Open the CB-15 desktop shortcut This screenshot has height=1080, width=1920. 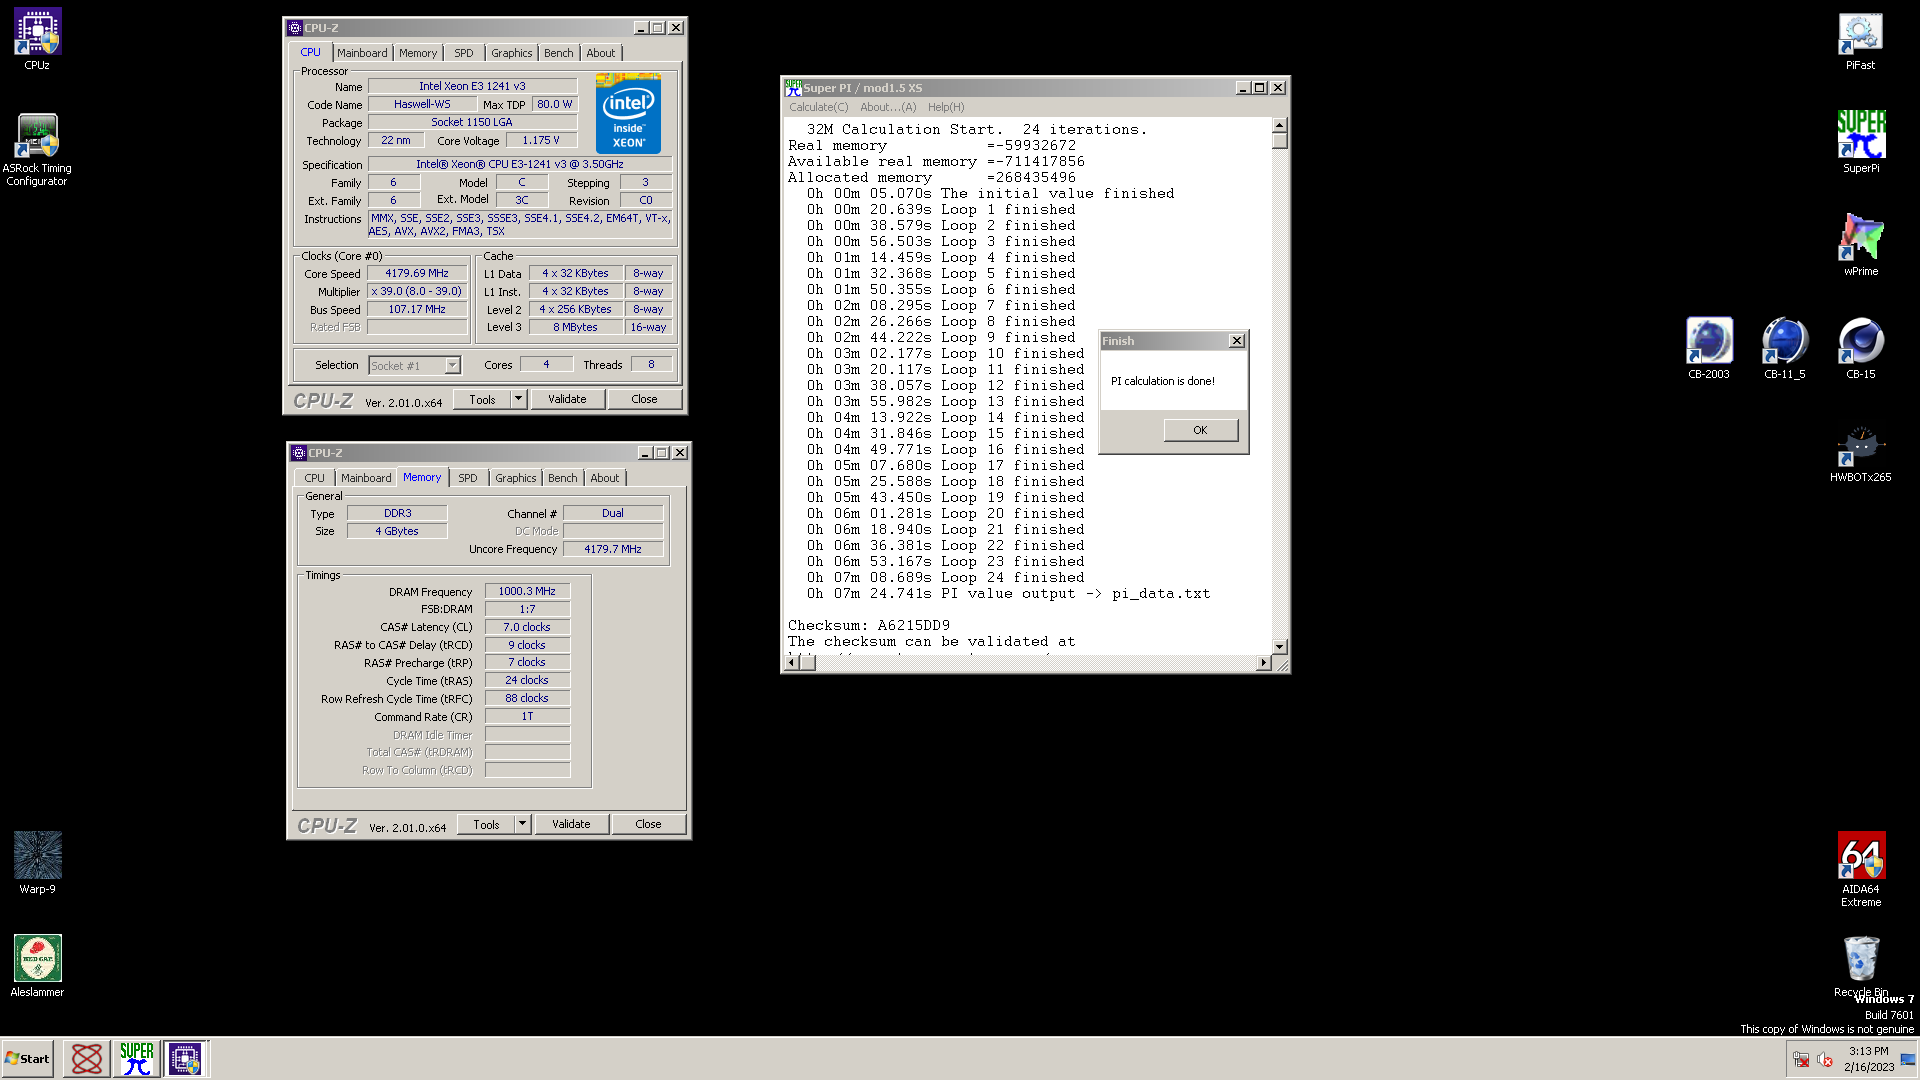pyautogui.click(x=1860, y=348)
